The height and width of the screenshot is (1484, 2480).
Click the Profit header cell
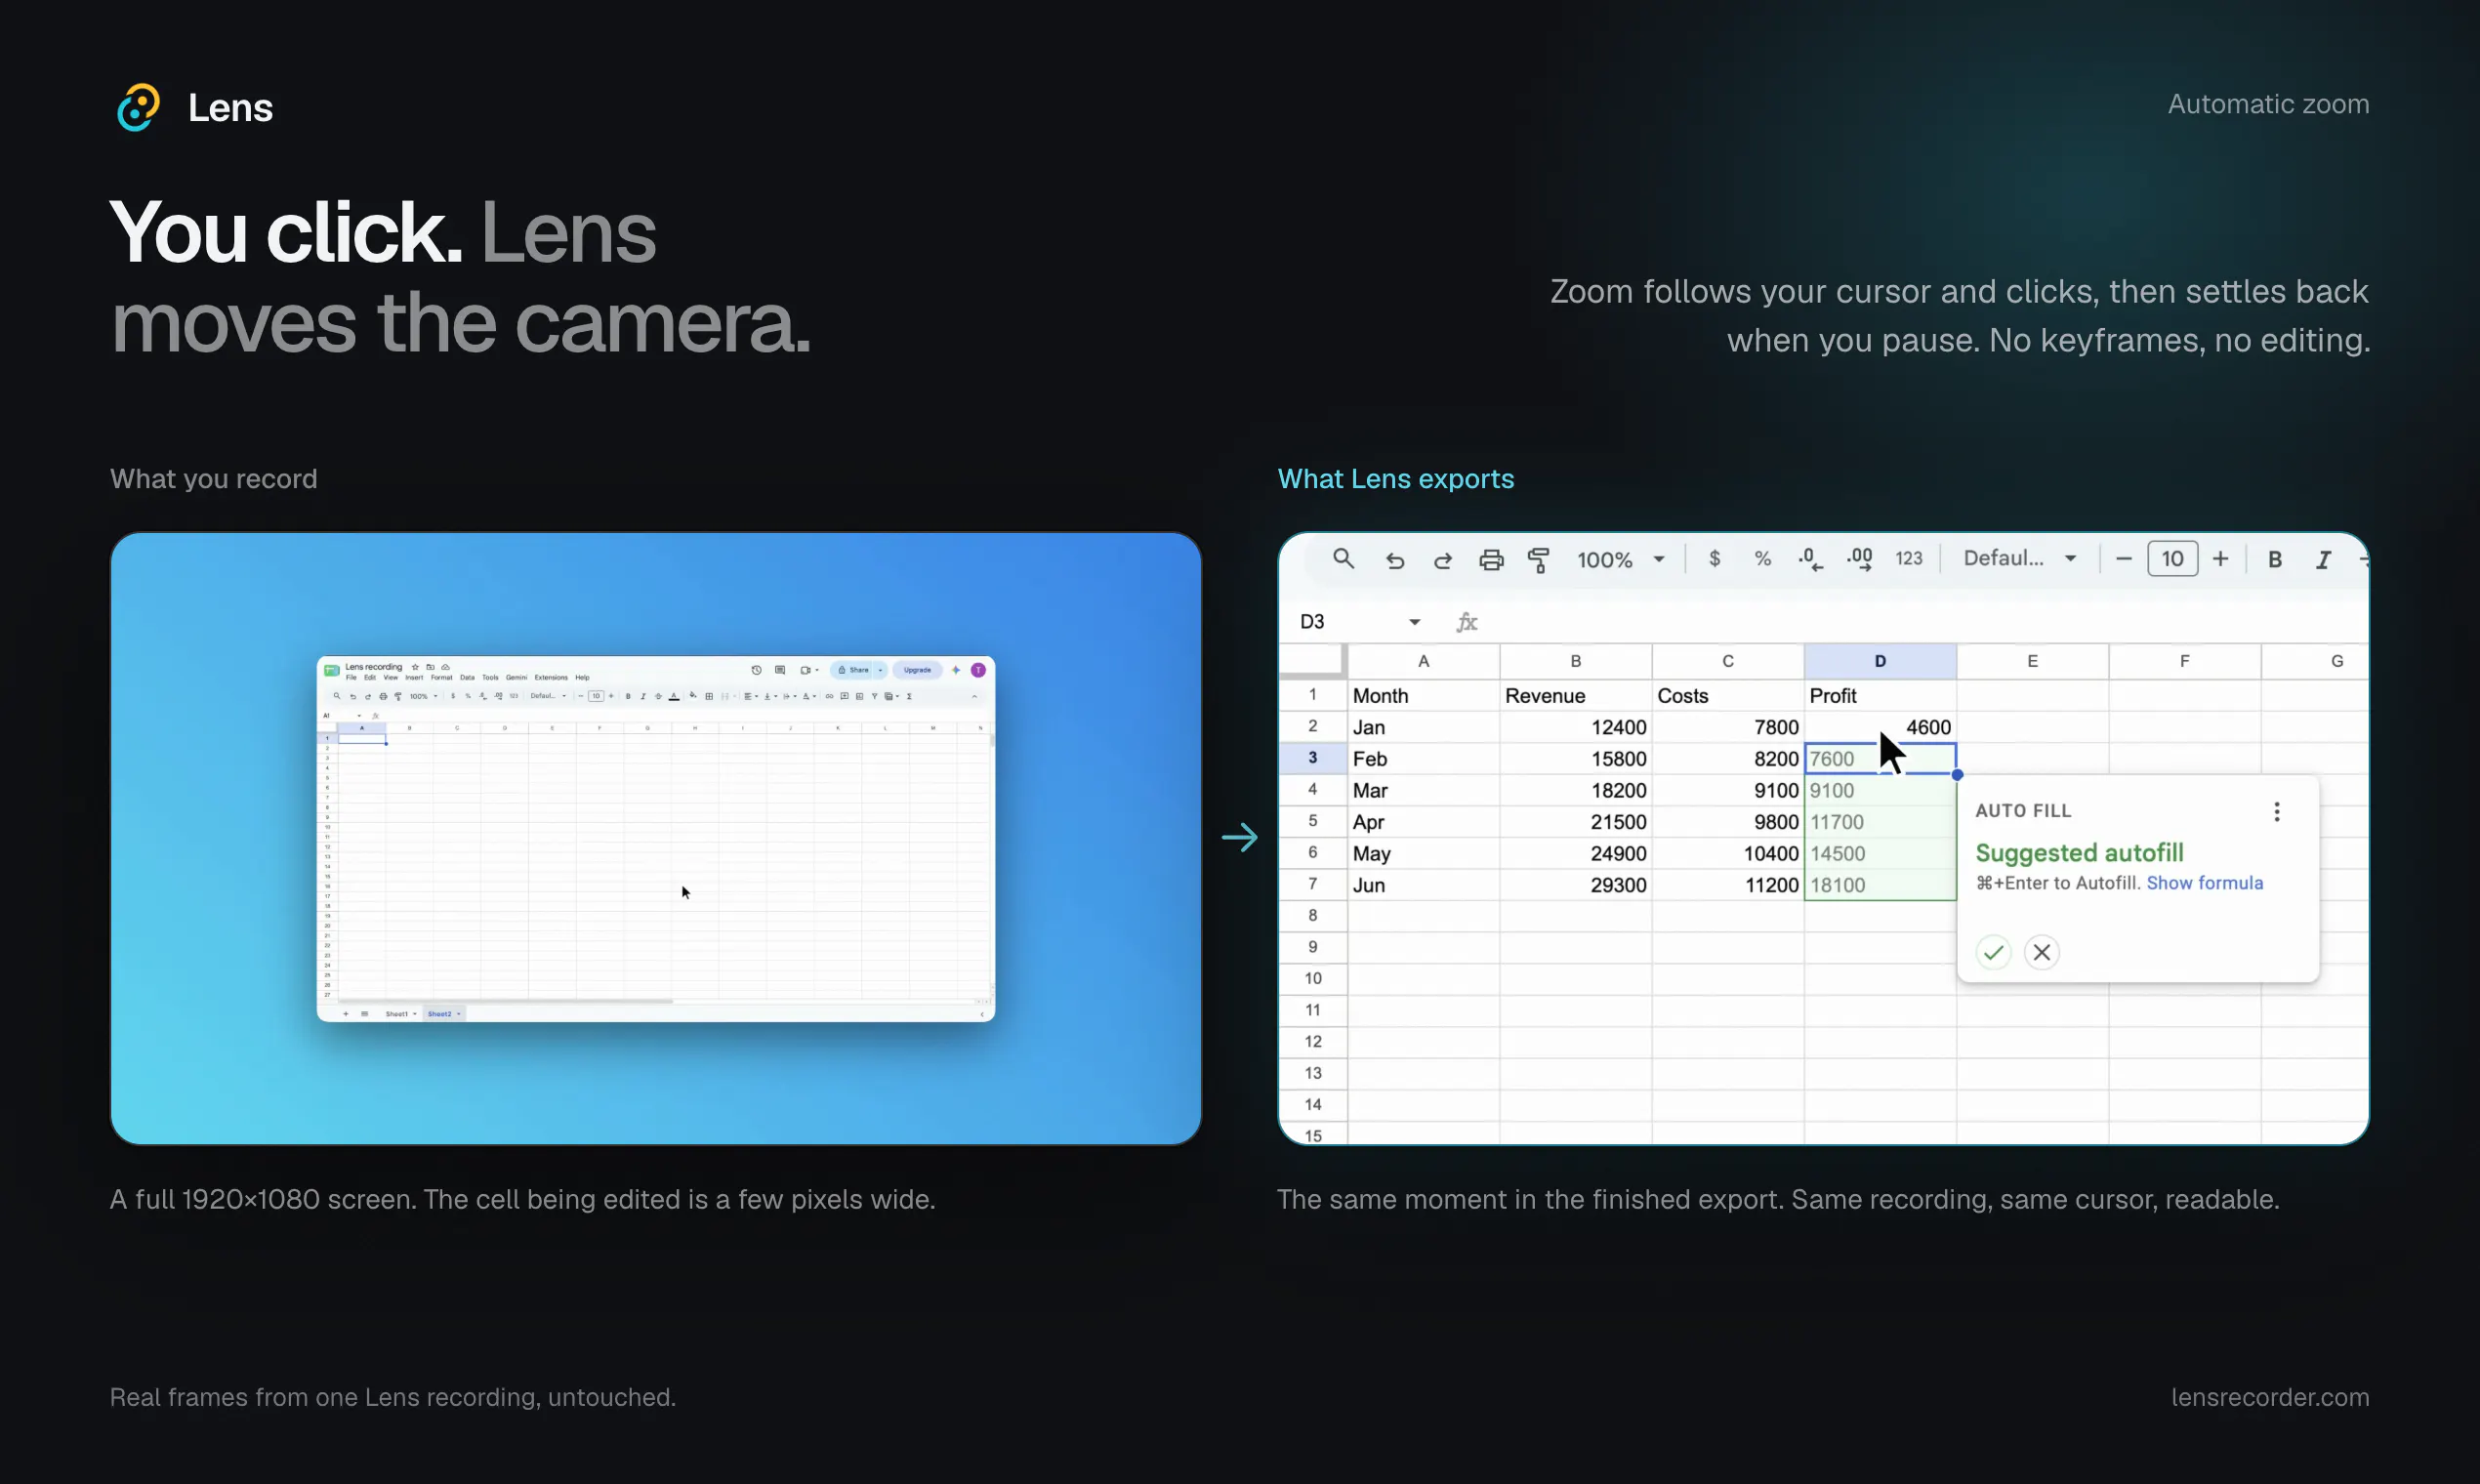tap(1880, 695)
